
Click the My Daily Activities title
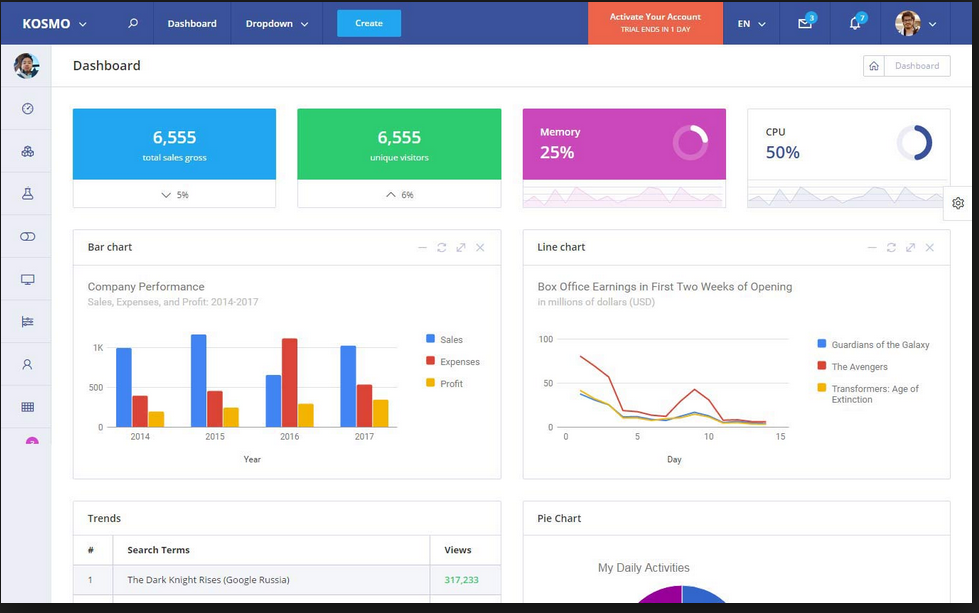tap(644, 567)
